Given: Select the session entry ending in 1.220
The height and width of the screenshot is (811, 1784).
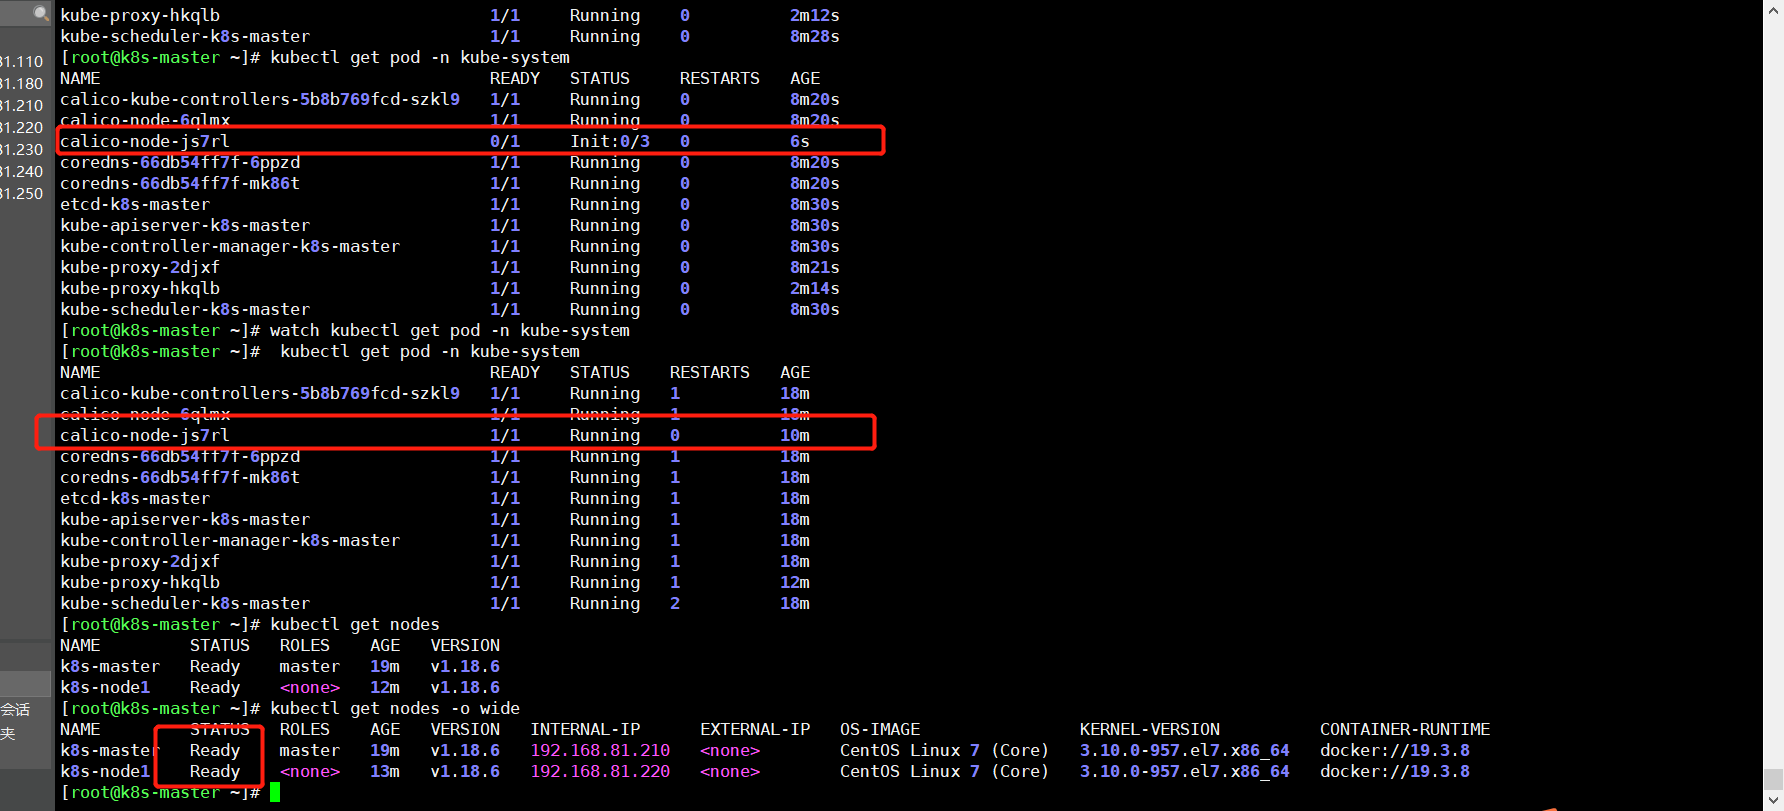Looking at the screenshot, I should 22,127.
